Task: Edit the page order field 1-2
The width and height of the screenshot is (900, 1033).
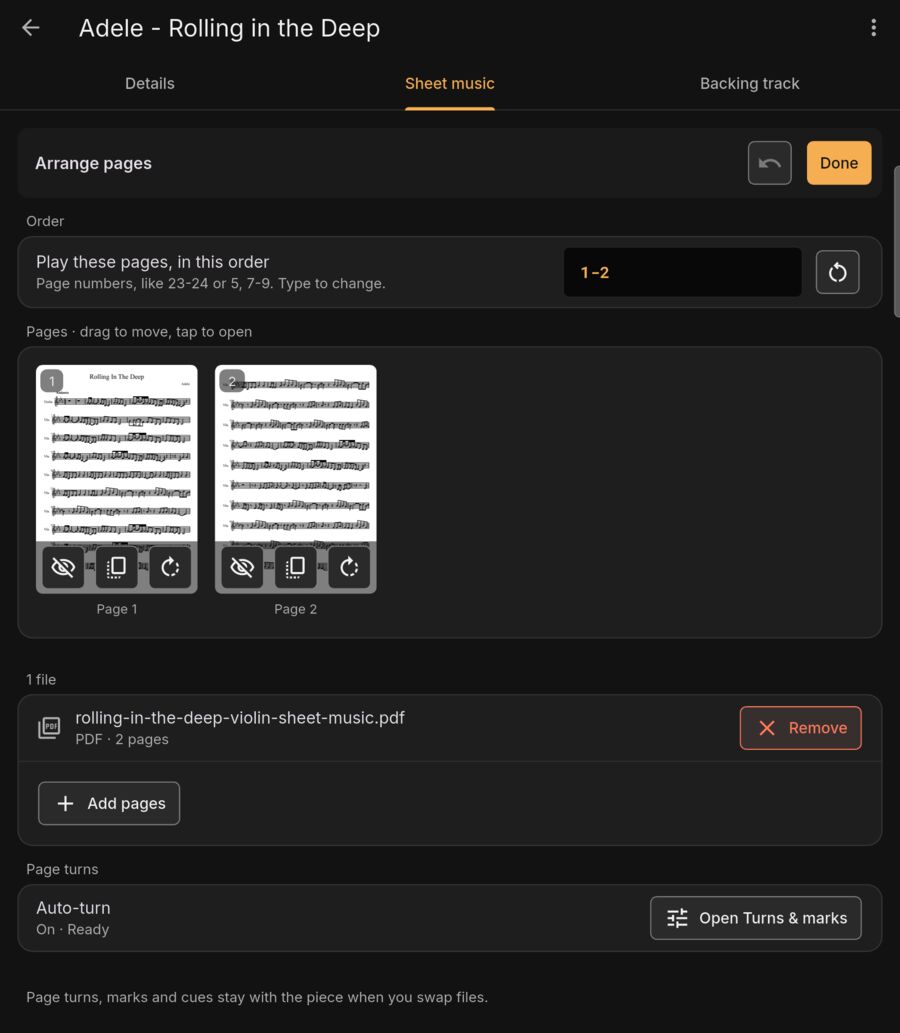Action: (682, 272)
